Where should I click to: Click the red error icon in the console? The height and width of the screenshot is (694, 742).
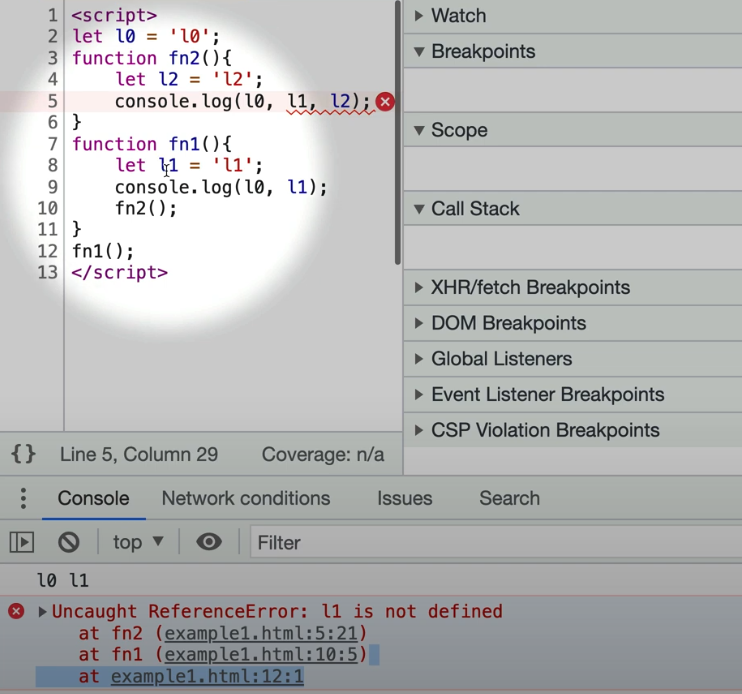click(16, 611)
